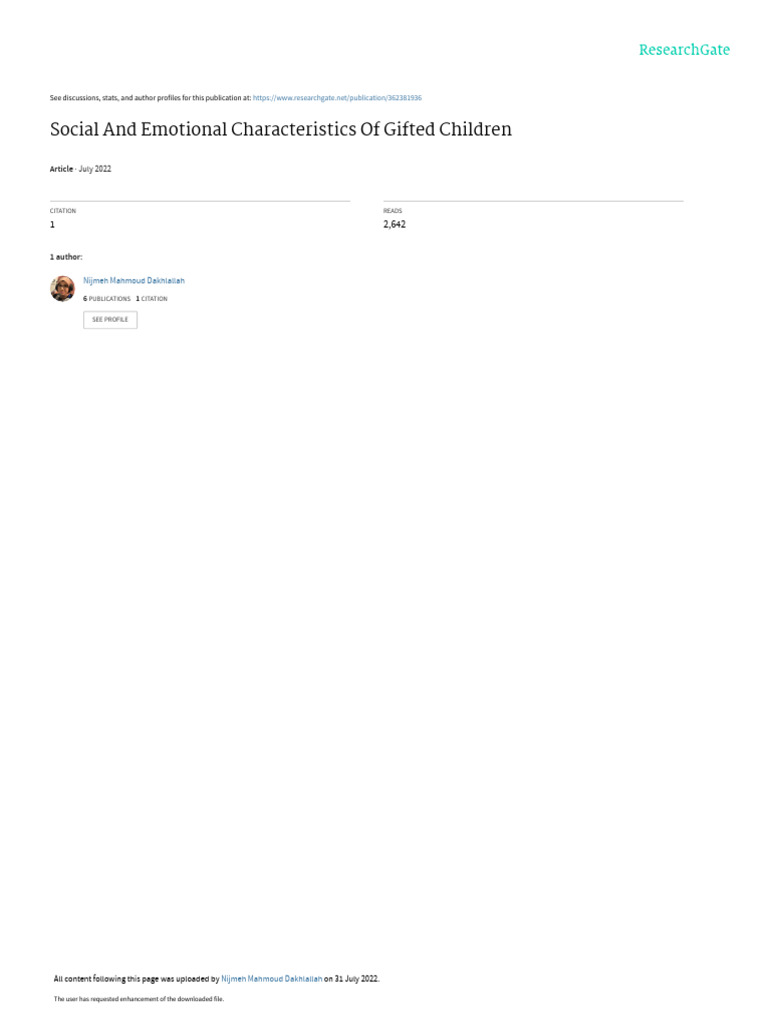
Task: Click the author profile photo thumbnail
Action: point(63,289)
